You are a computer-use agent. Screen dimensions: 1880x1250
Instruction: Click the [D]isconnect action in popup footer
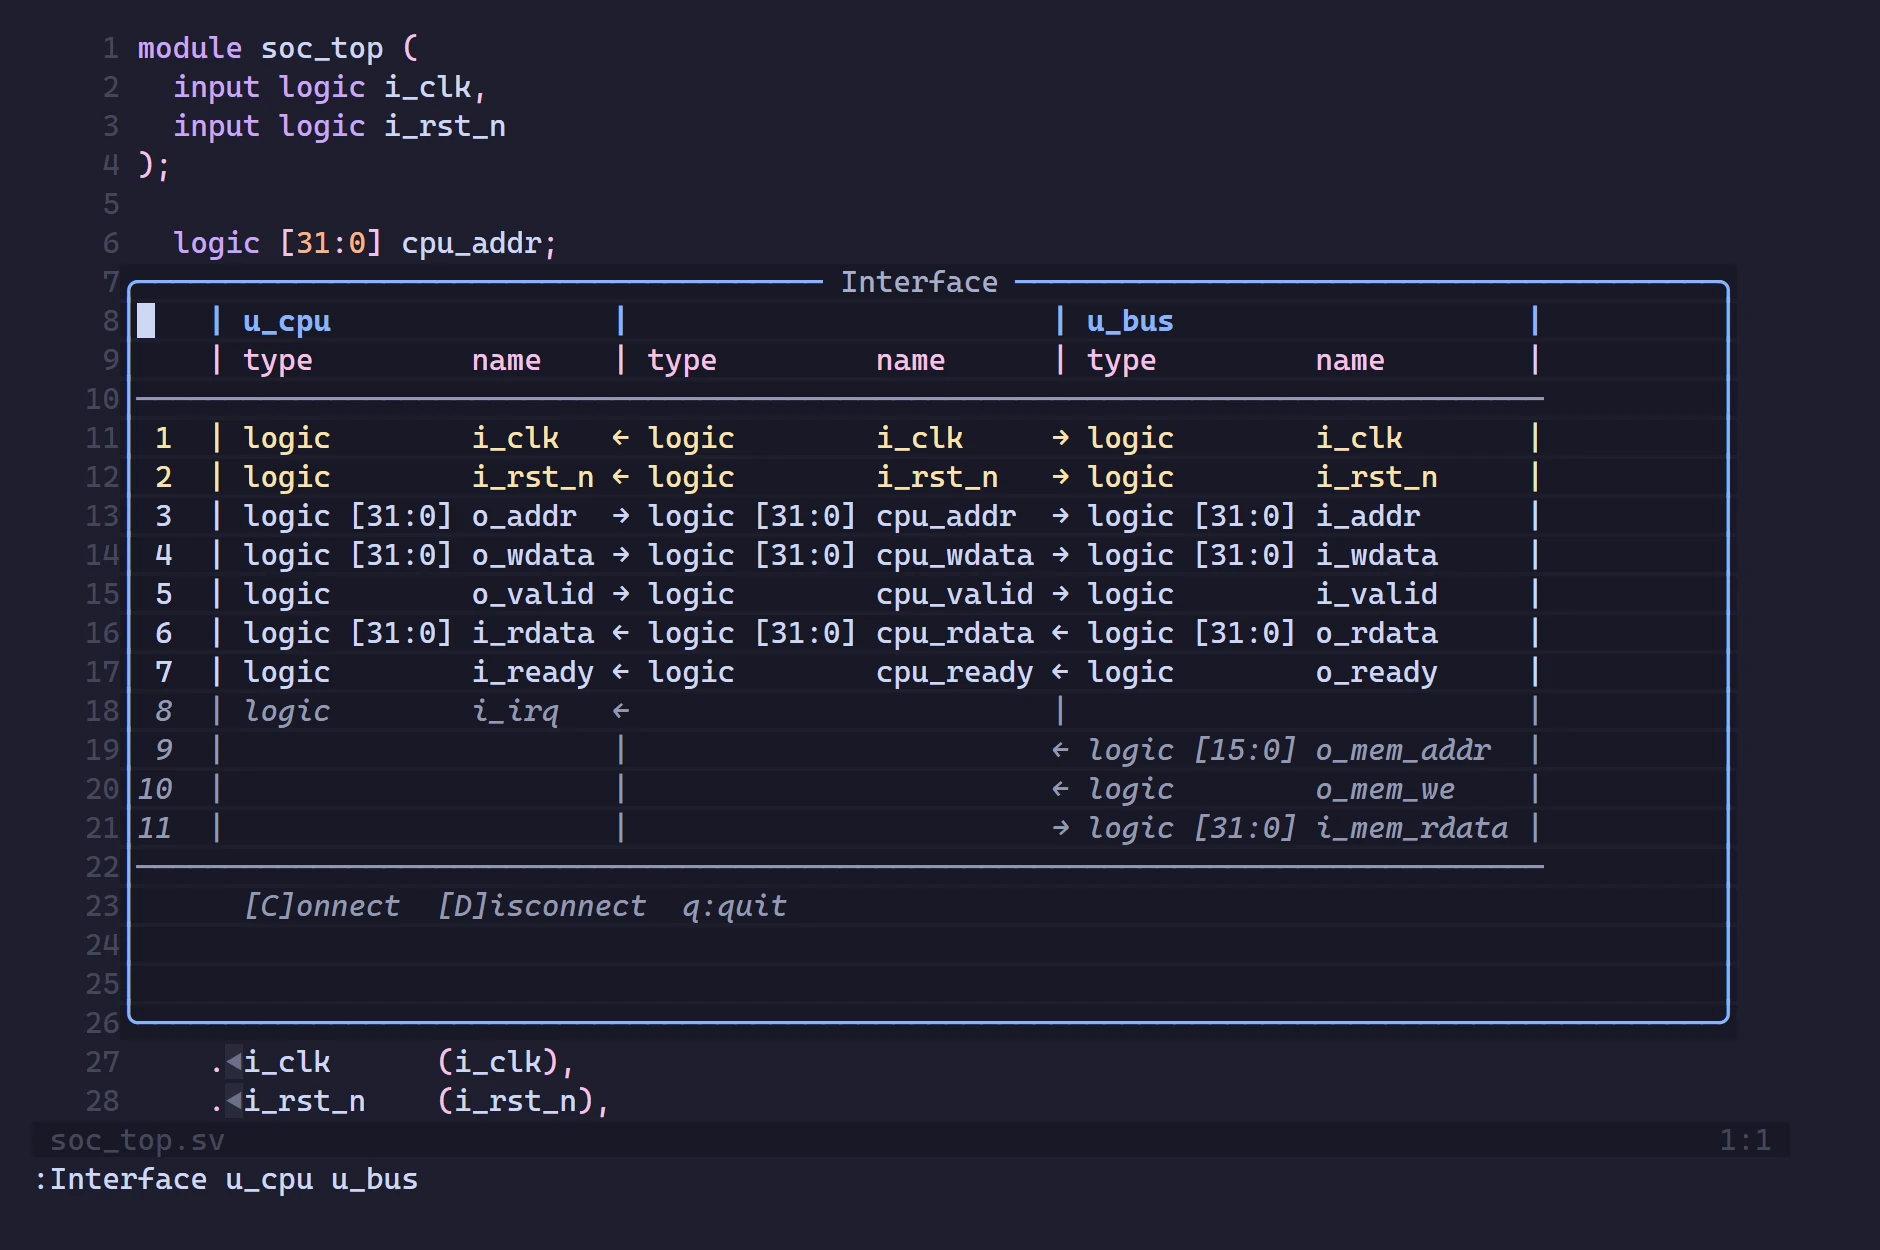541,906
